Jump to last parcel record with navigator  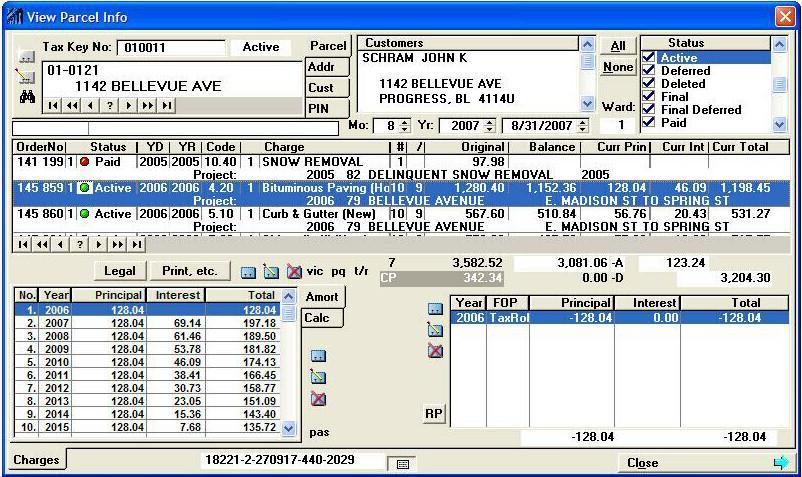coord(167,106)
